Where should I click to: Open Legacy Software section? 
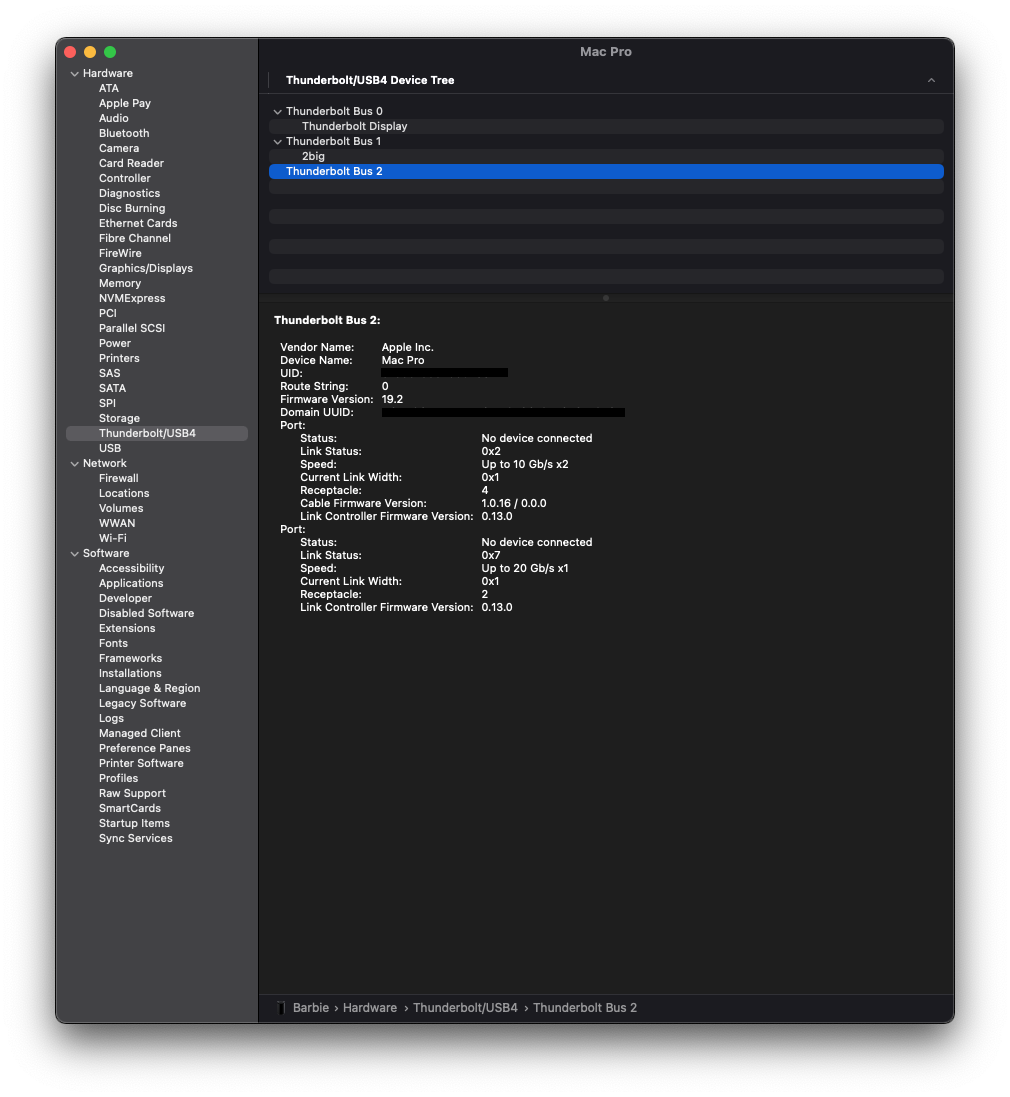point(142,704)
